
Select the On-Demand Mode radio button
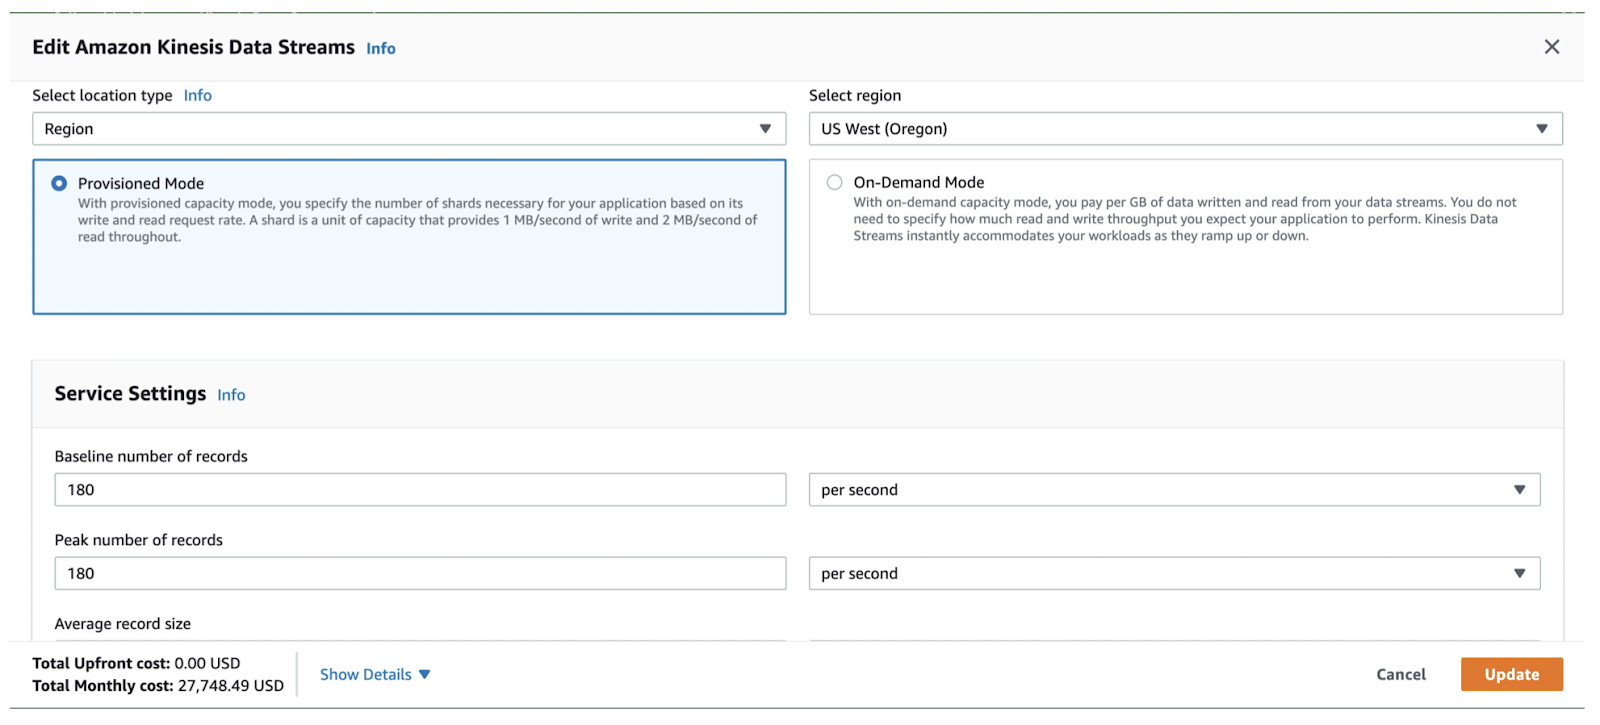pos(834,182)
